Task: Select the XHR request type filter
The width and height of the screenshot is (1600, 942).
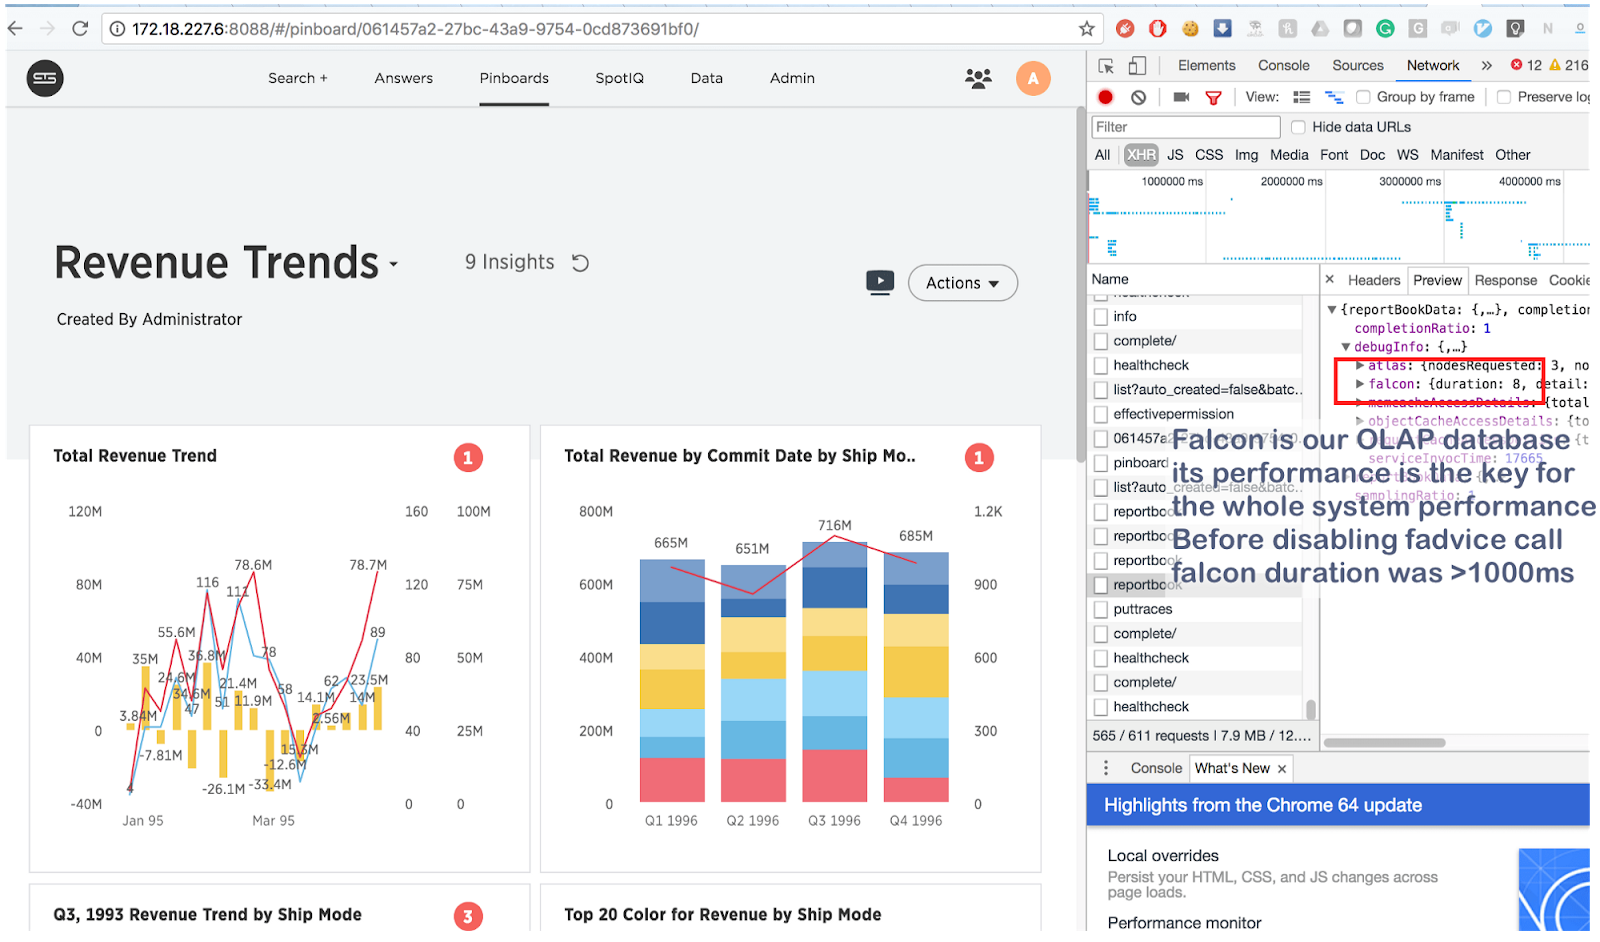Action: (x=1140, y=155)
